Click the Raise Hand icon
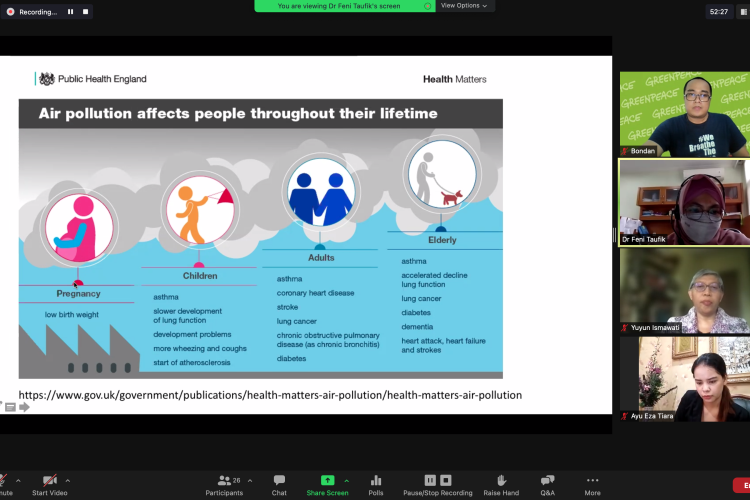 click(x=501, y=481)
